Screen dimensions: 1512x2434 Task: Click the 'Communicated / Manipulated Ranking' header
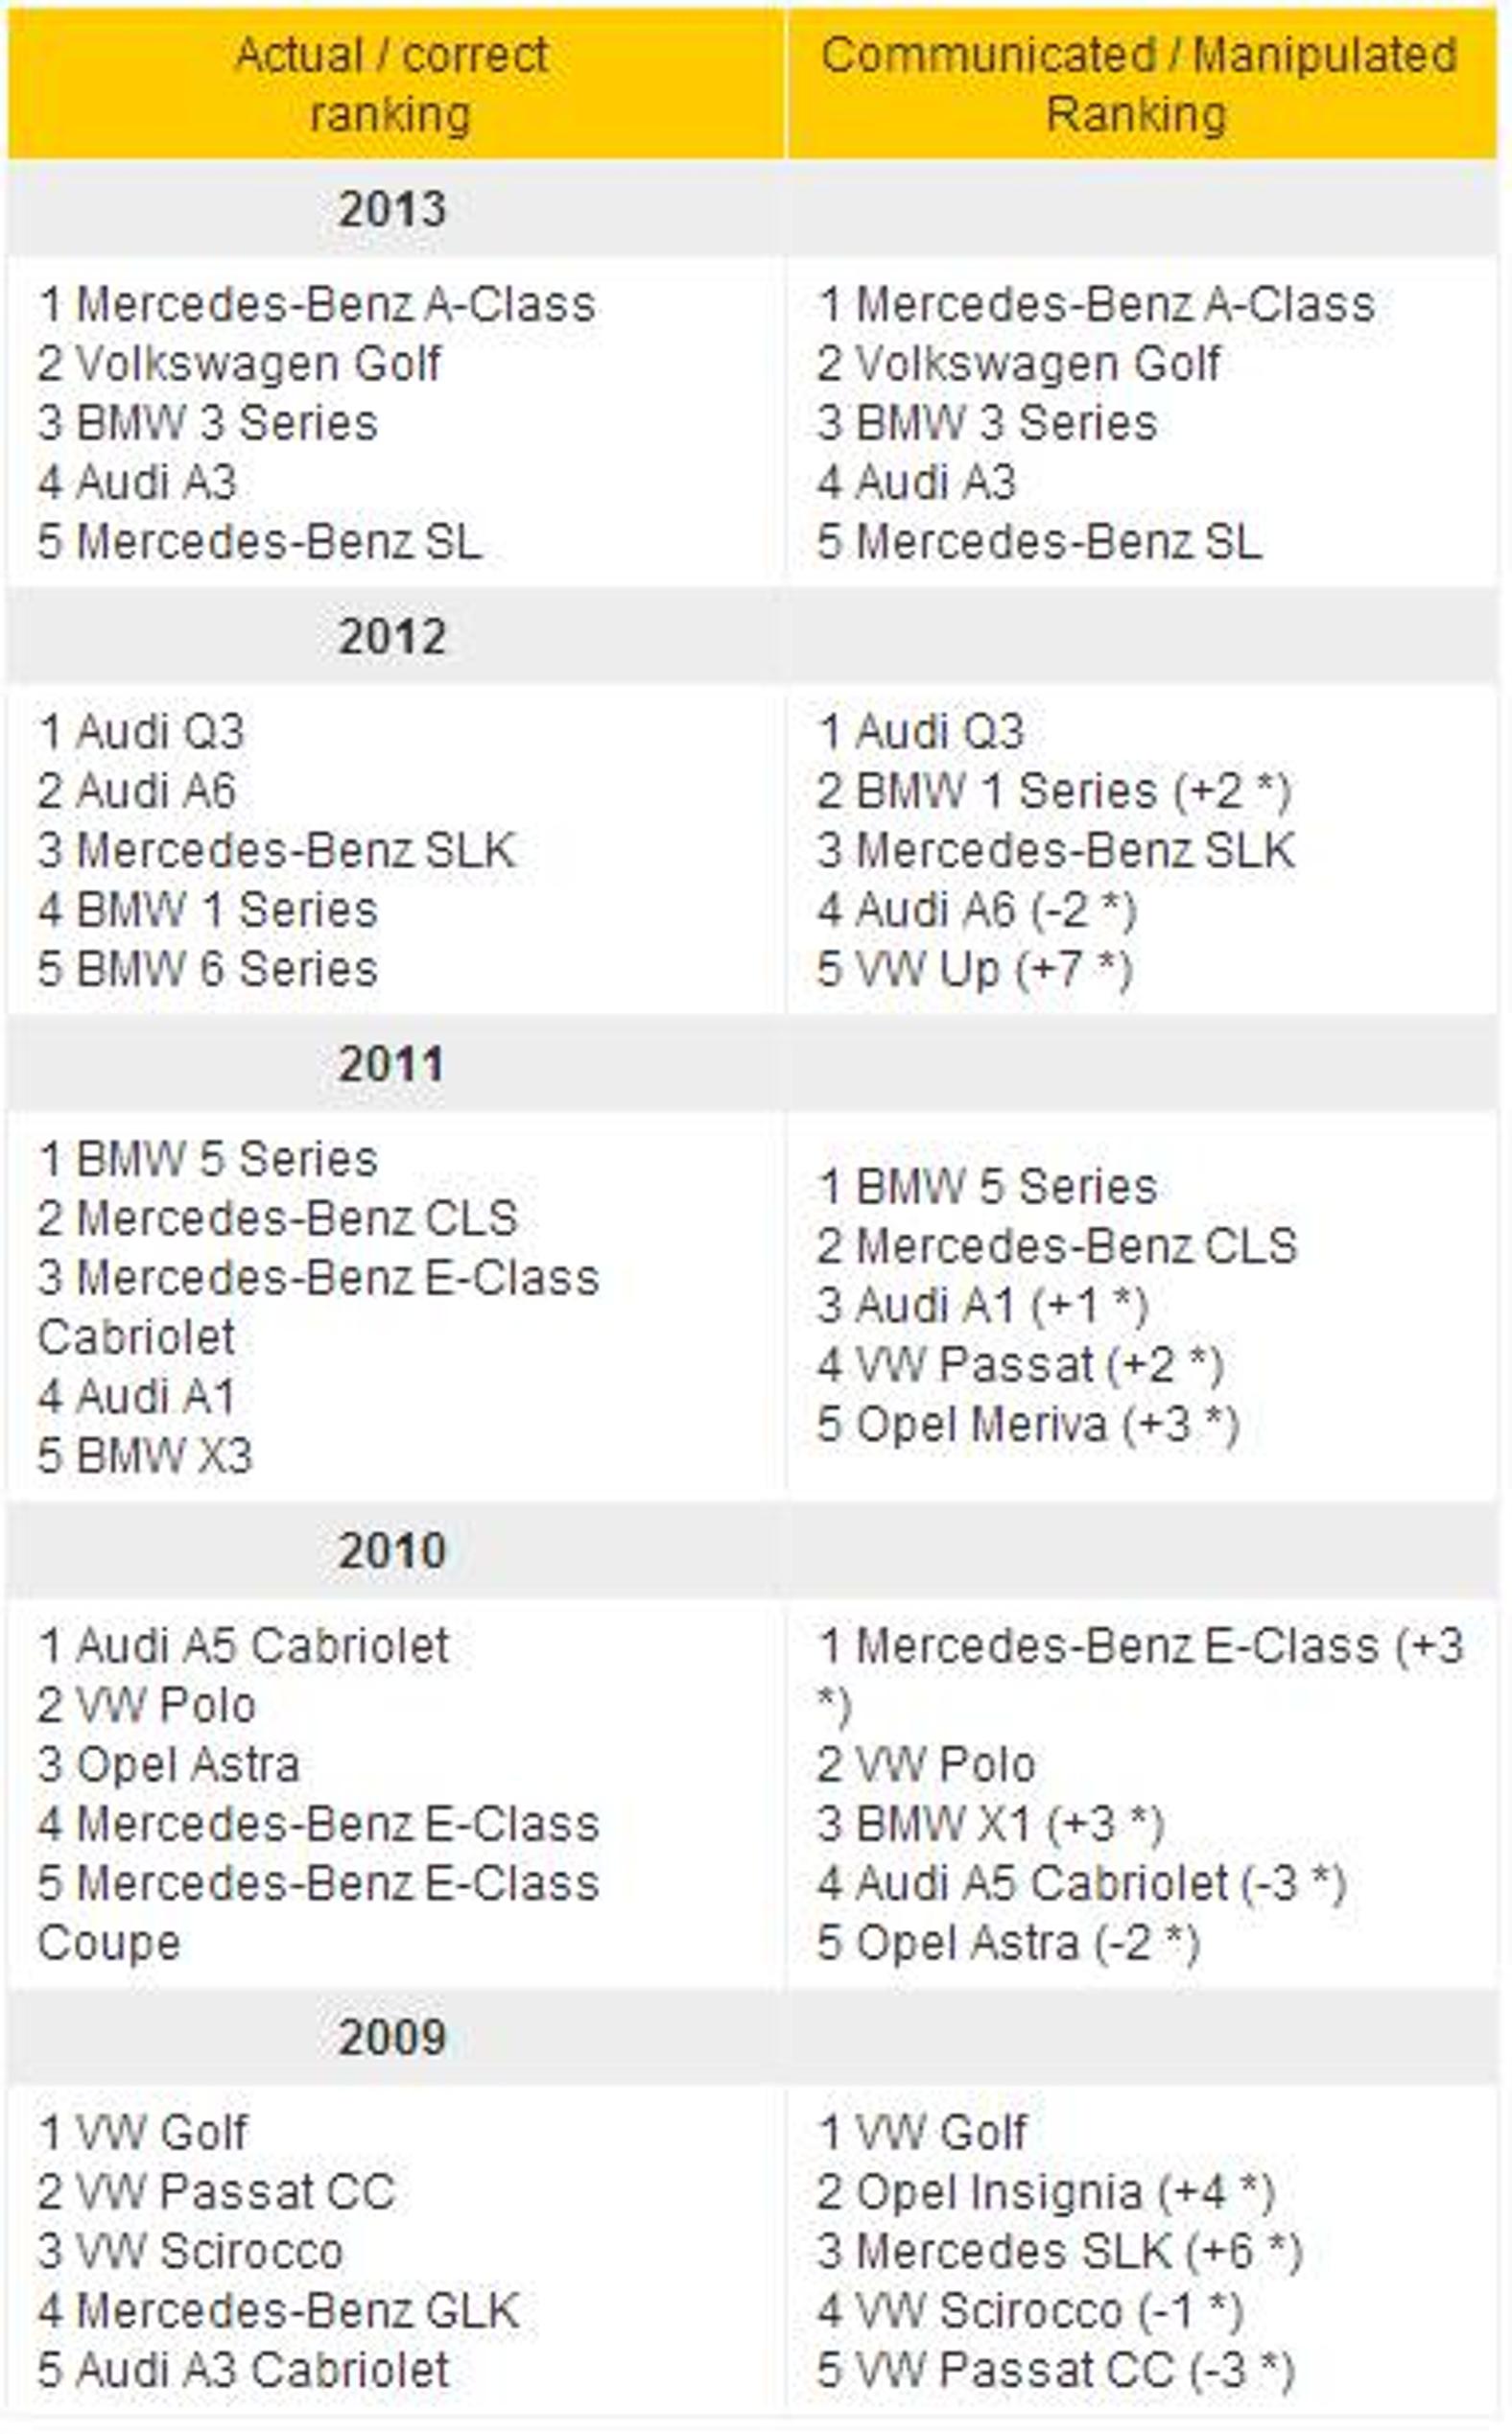[x=1138, y=84]
